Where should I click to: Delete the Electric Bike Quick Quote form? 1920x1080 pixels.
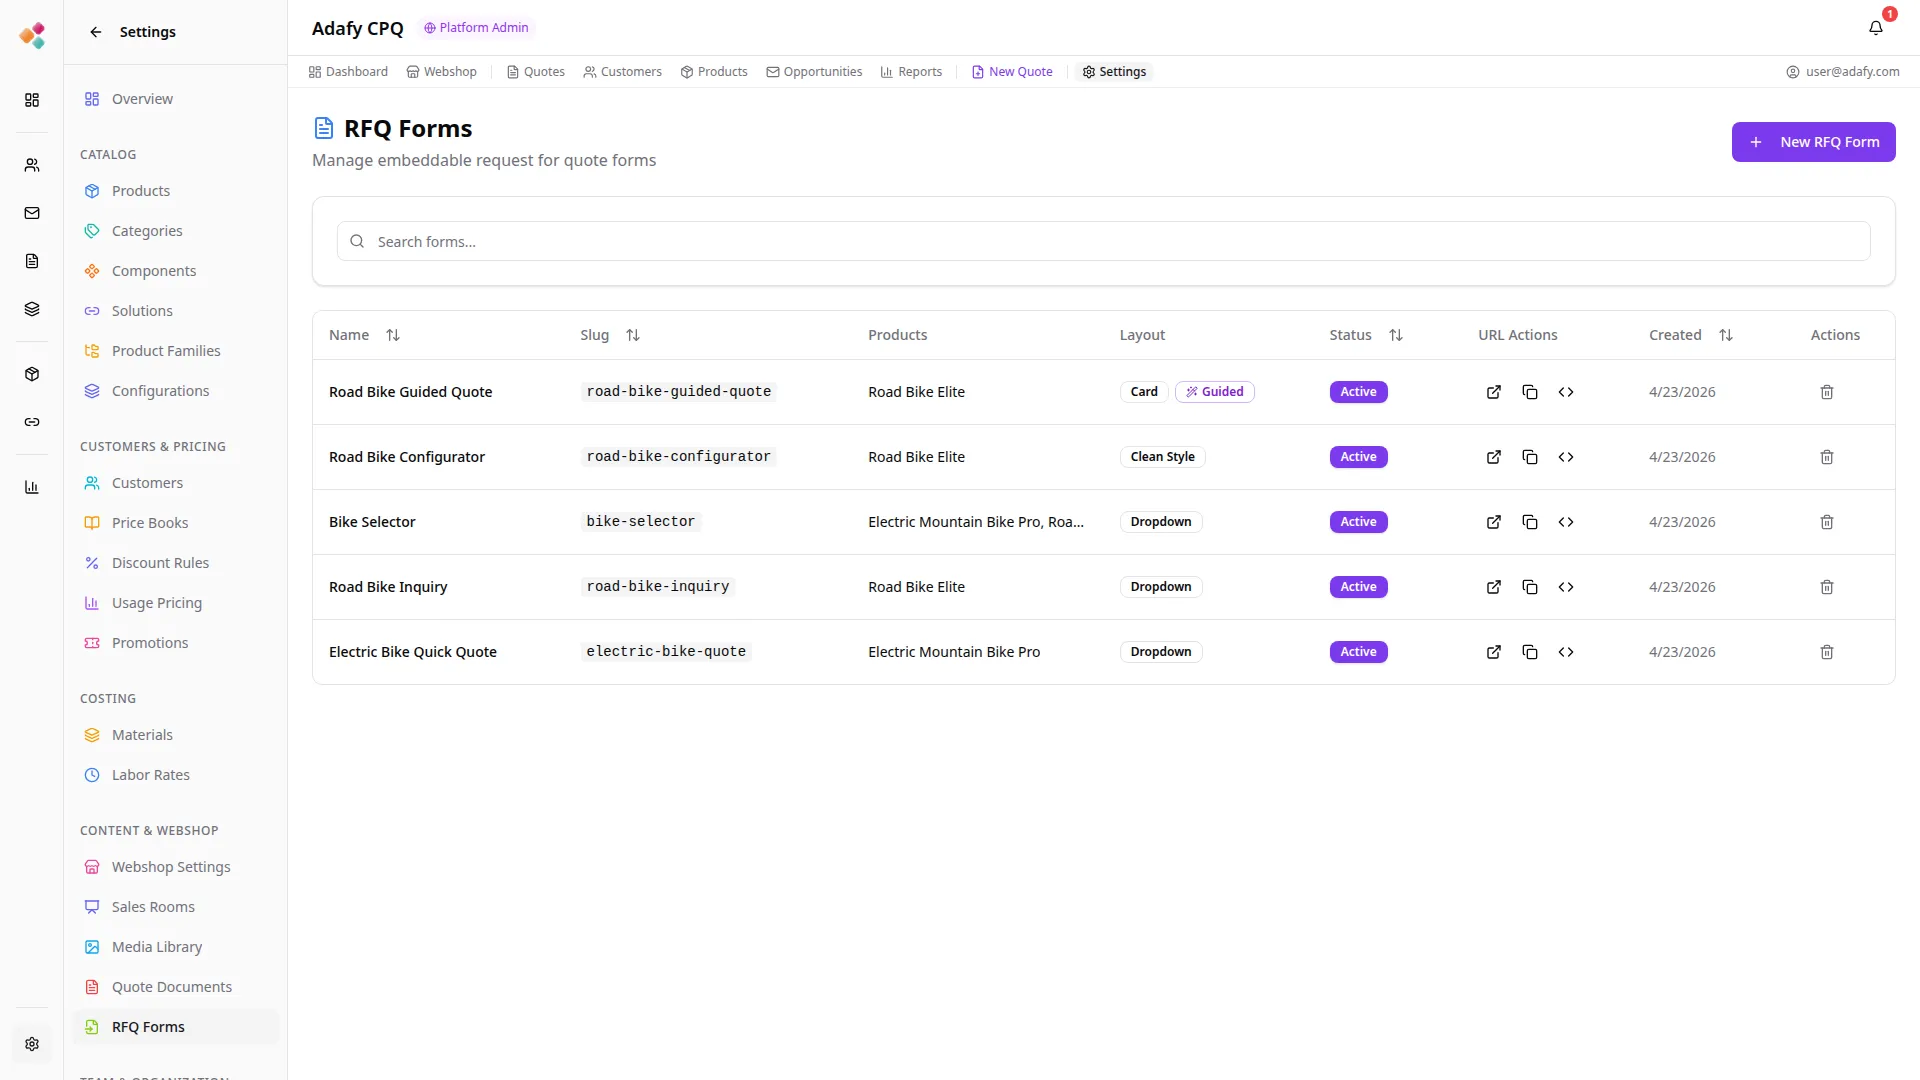[x=1826, y=652]
